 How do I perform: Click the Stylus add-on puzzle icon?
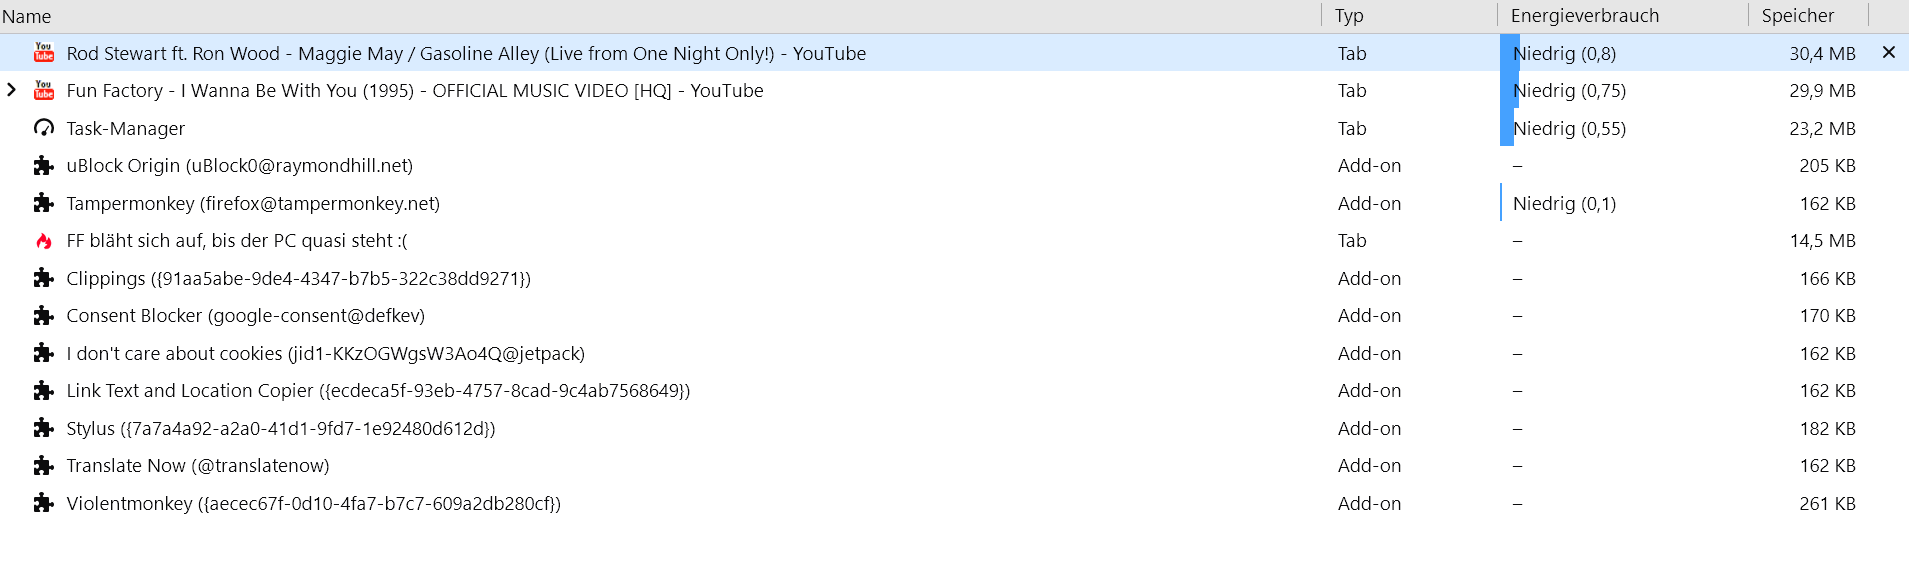pyautogui.click(x=44, y=428)
